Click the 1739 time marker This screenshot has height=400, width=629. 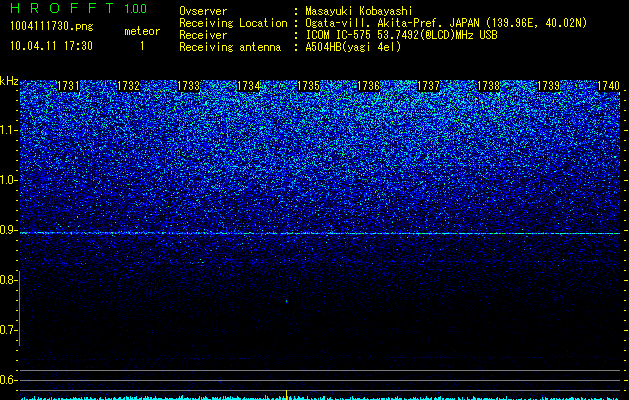548,86
